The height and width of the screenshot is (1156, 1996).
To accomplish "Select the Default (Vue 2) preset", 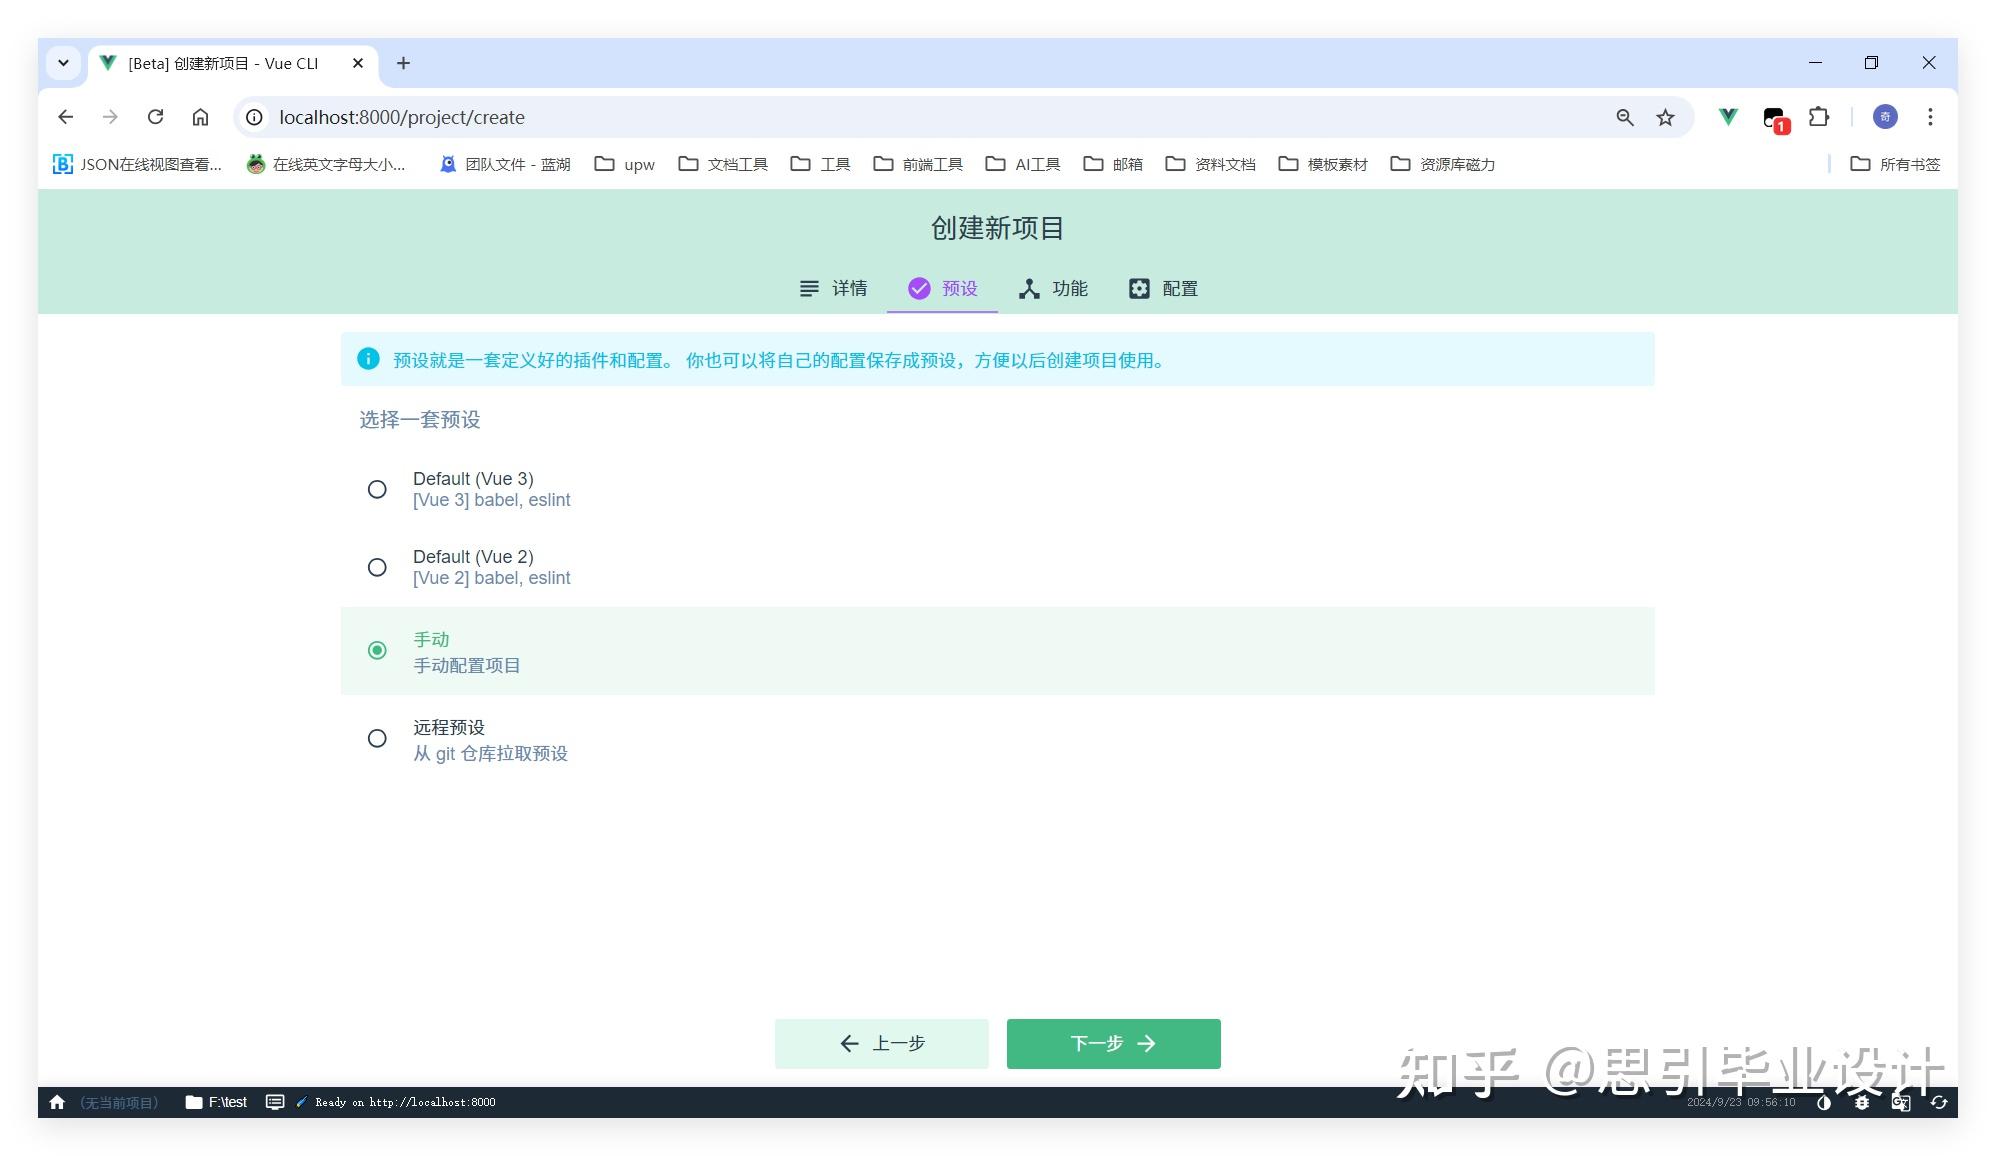I will (x=377, y=567).
